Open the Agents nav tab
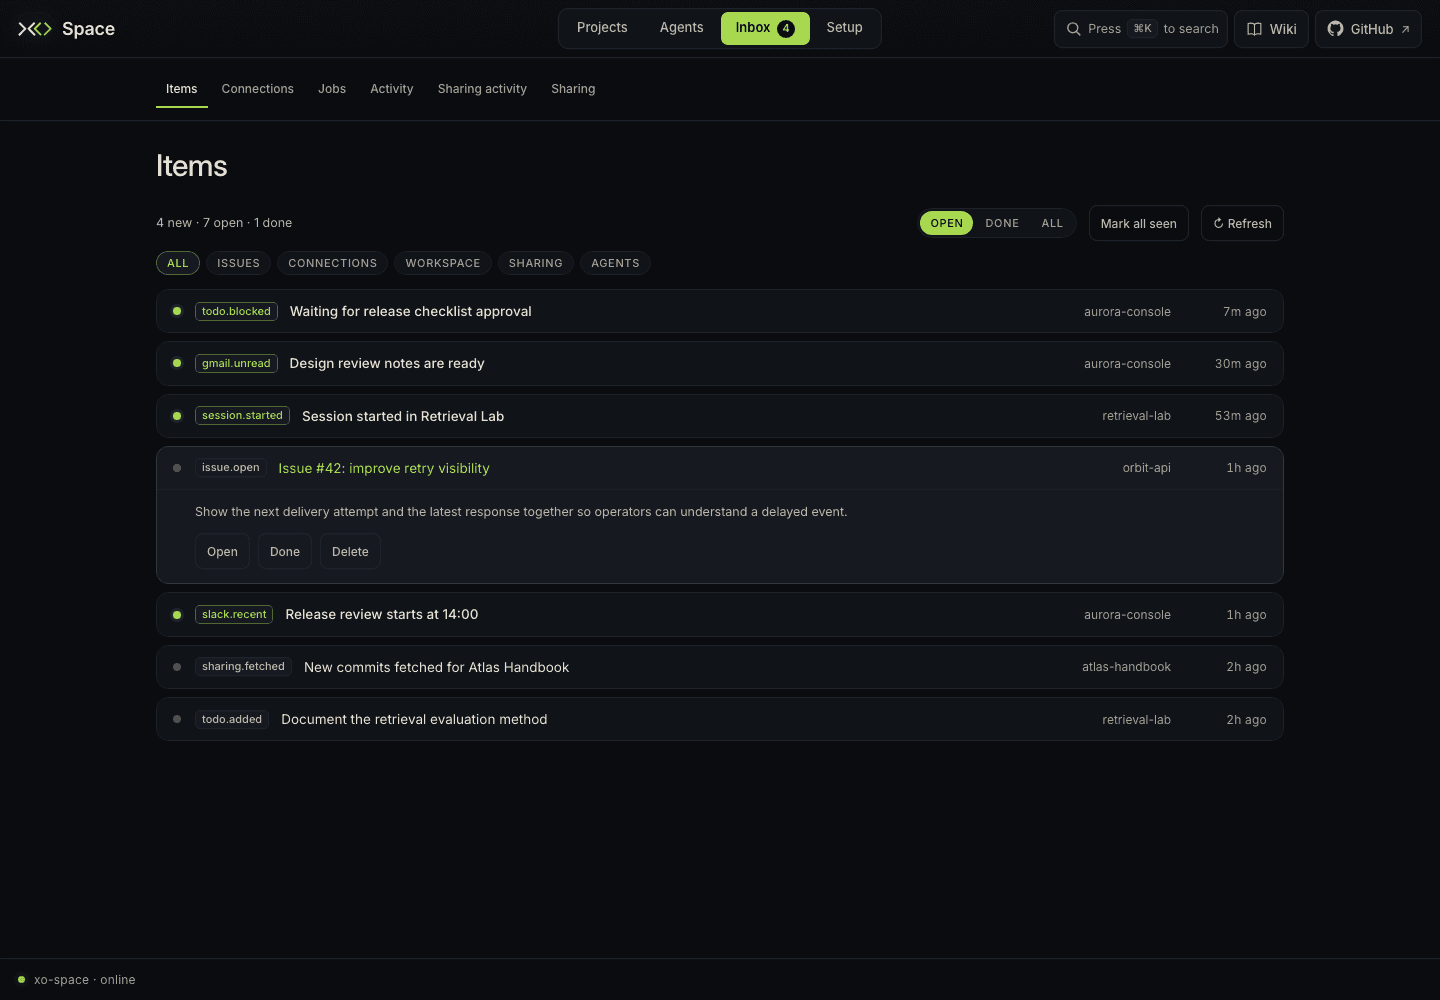The height and width of the screenshot is (1000, 1440). point(681,28)
